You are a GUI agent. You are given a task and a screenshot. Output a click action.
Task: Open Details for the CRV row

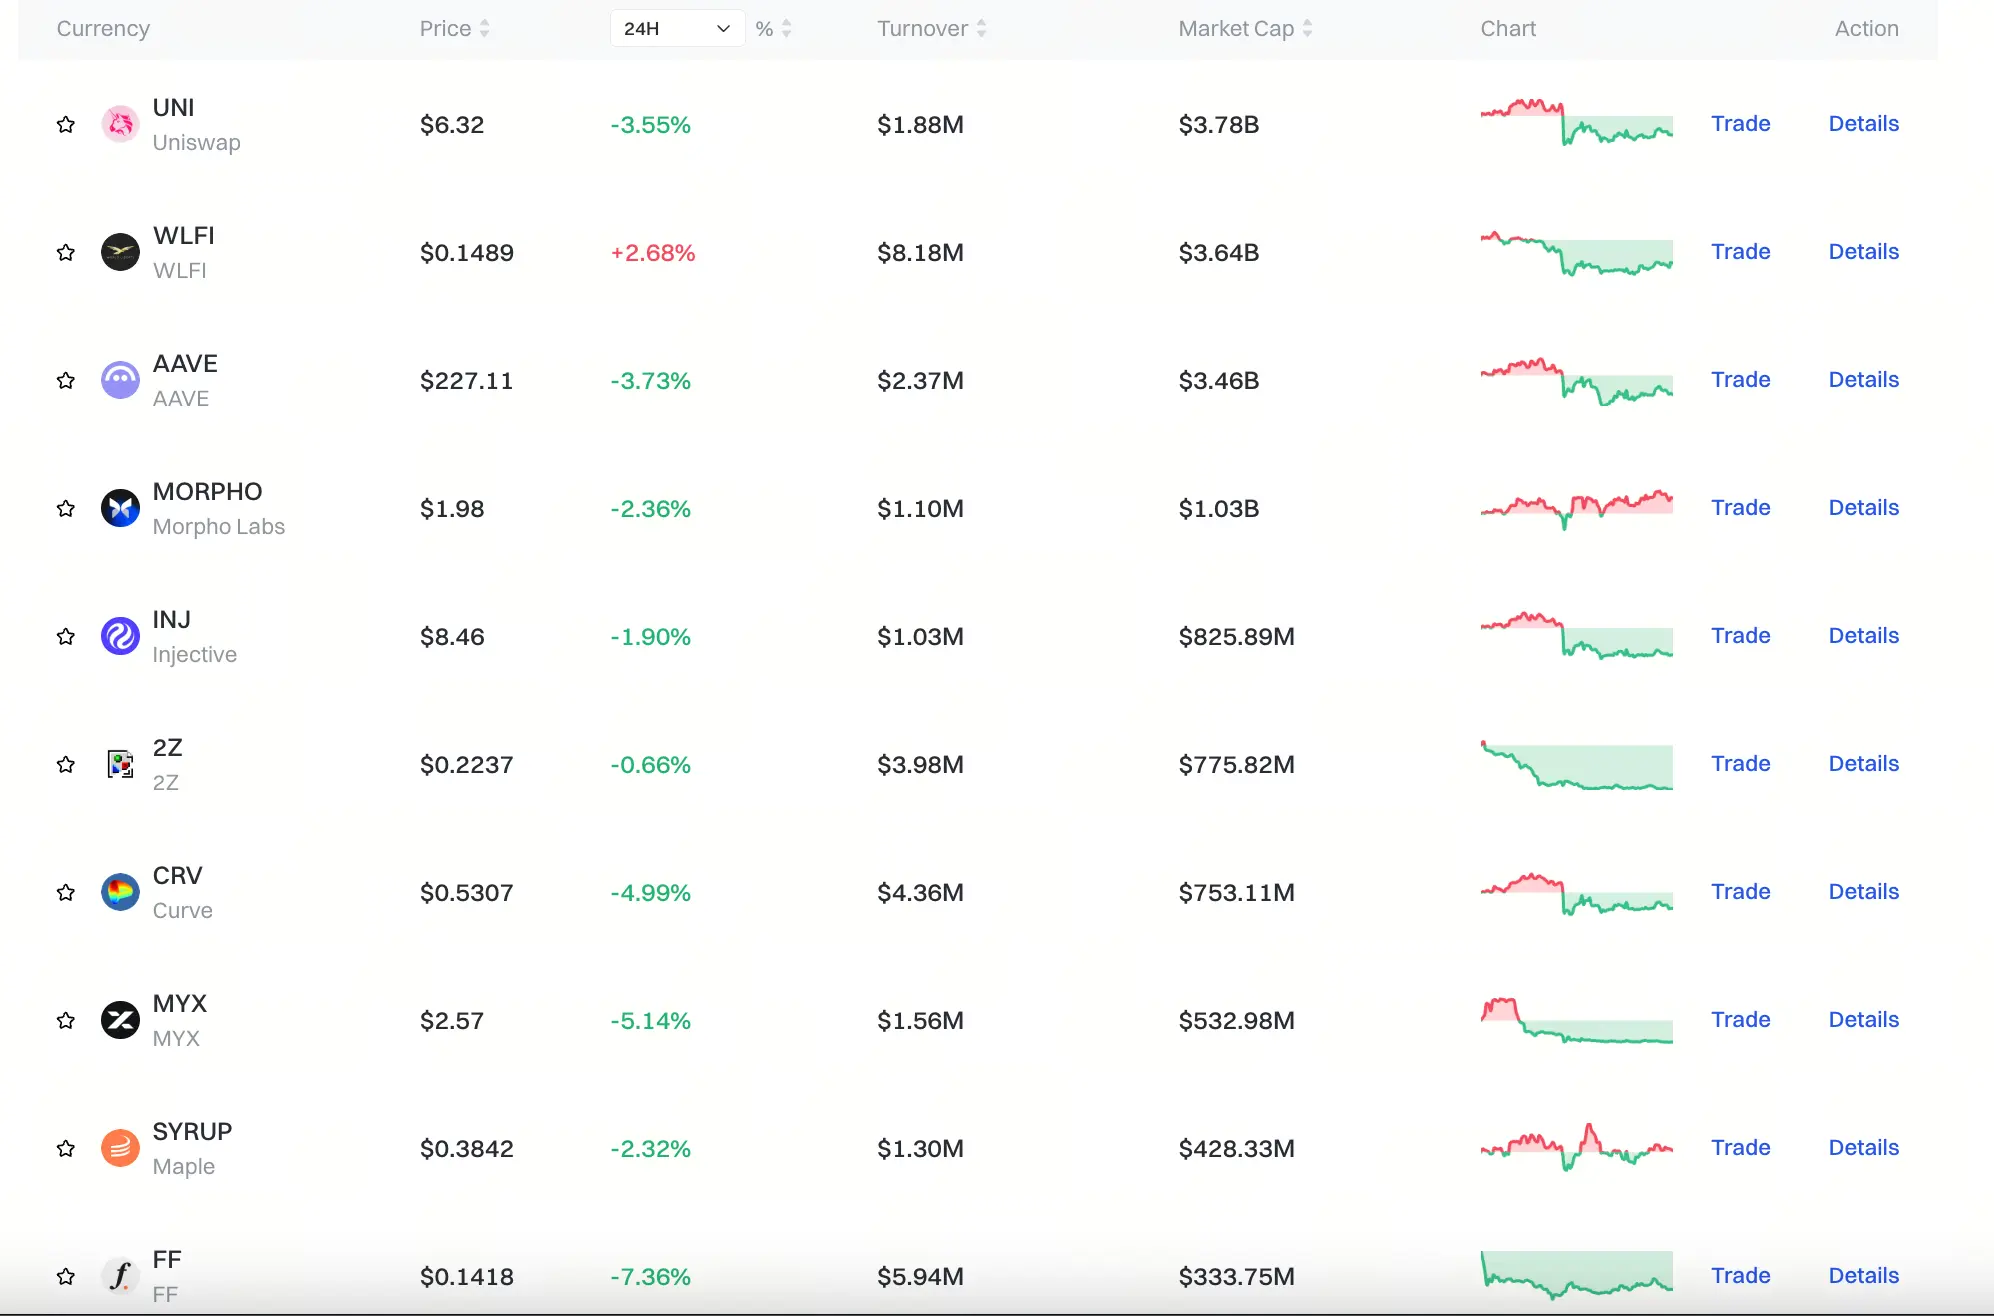pyautogui.click(x=1863, y=892)
